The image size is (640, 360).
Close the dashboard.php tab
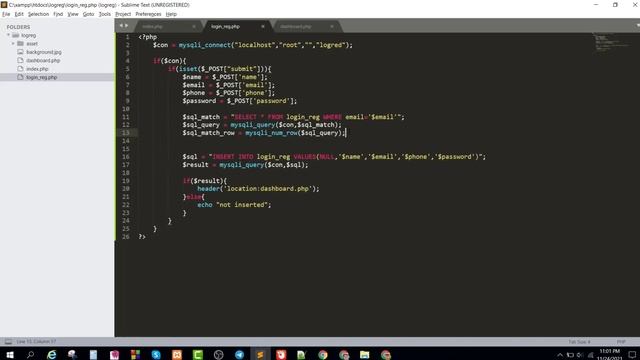pyautogui.click(x=332, y=27)
